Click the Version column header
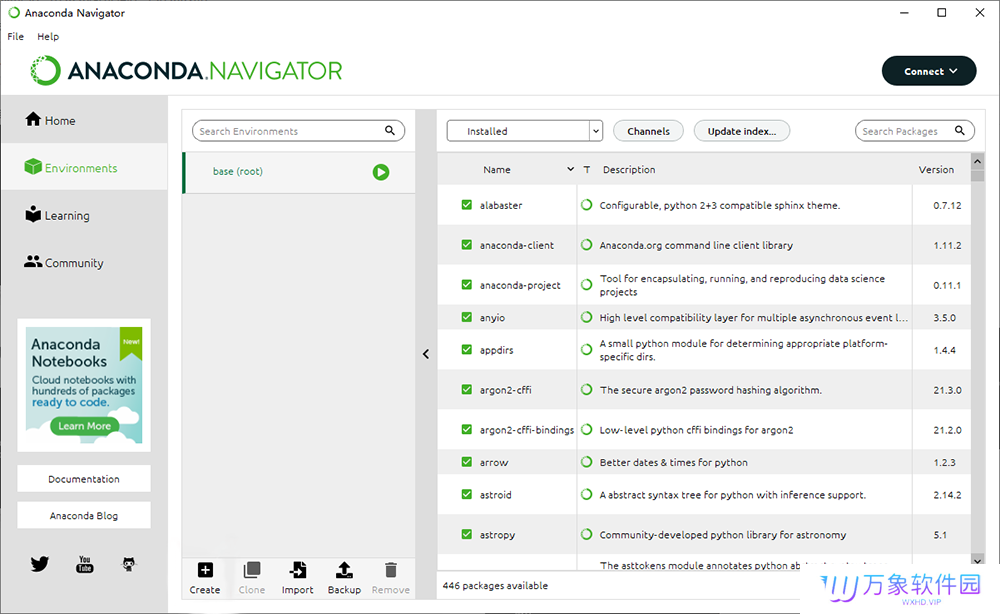The height and width of the screenshot is (614, 1000). click(x=936, y=169)
